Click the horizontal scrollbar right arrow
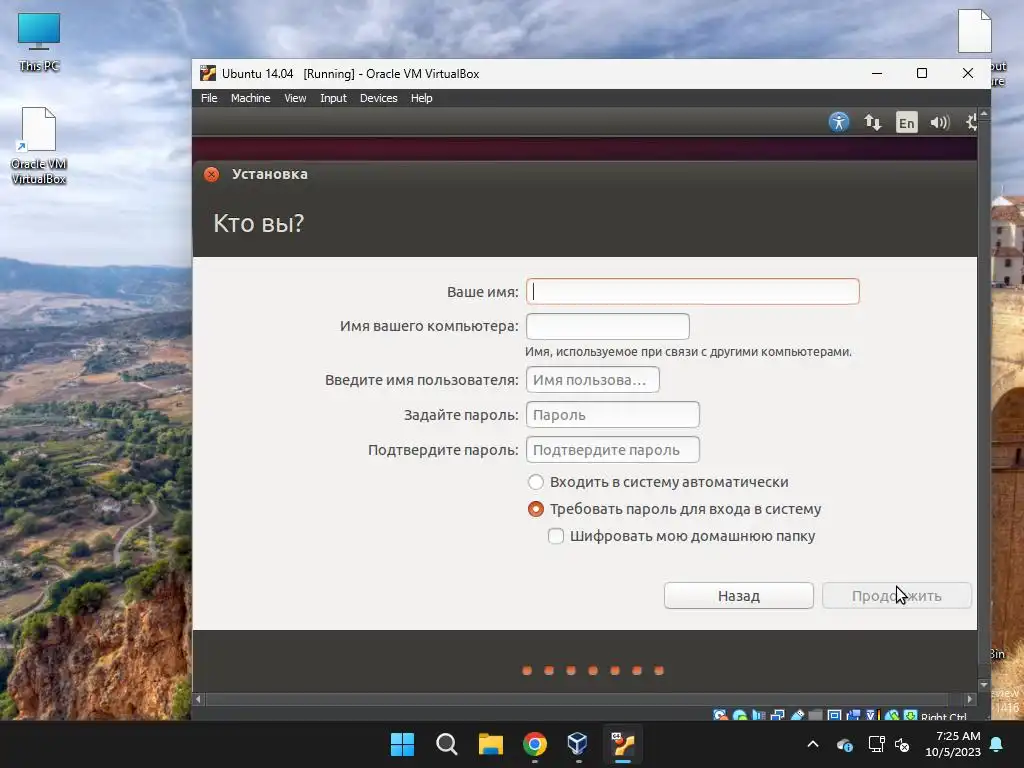This screenshot has width=1024, height=768. [x=970, y=699]
